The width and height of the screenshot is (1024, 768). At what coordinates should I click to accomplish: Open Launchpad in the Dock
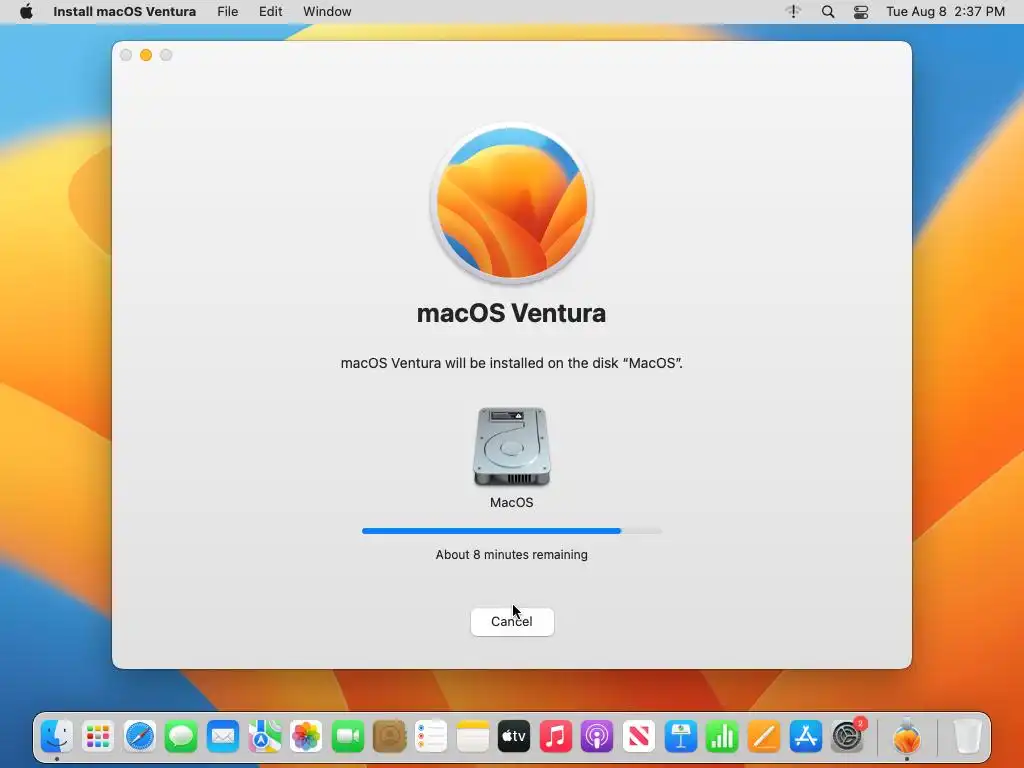point(98,737)
